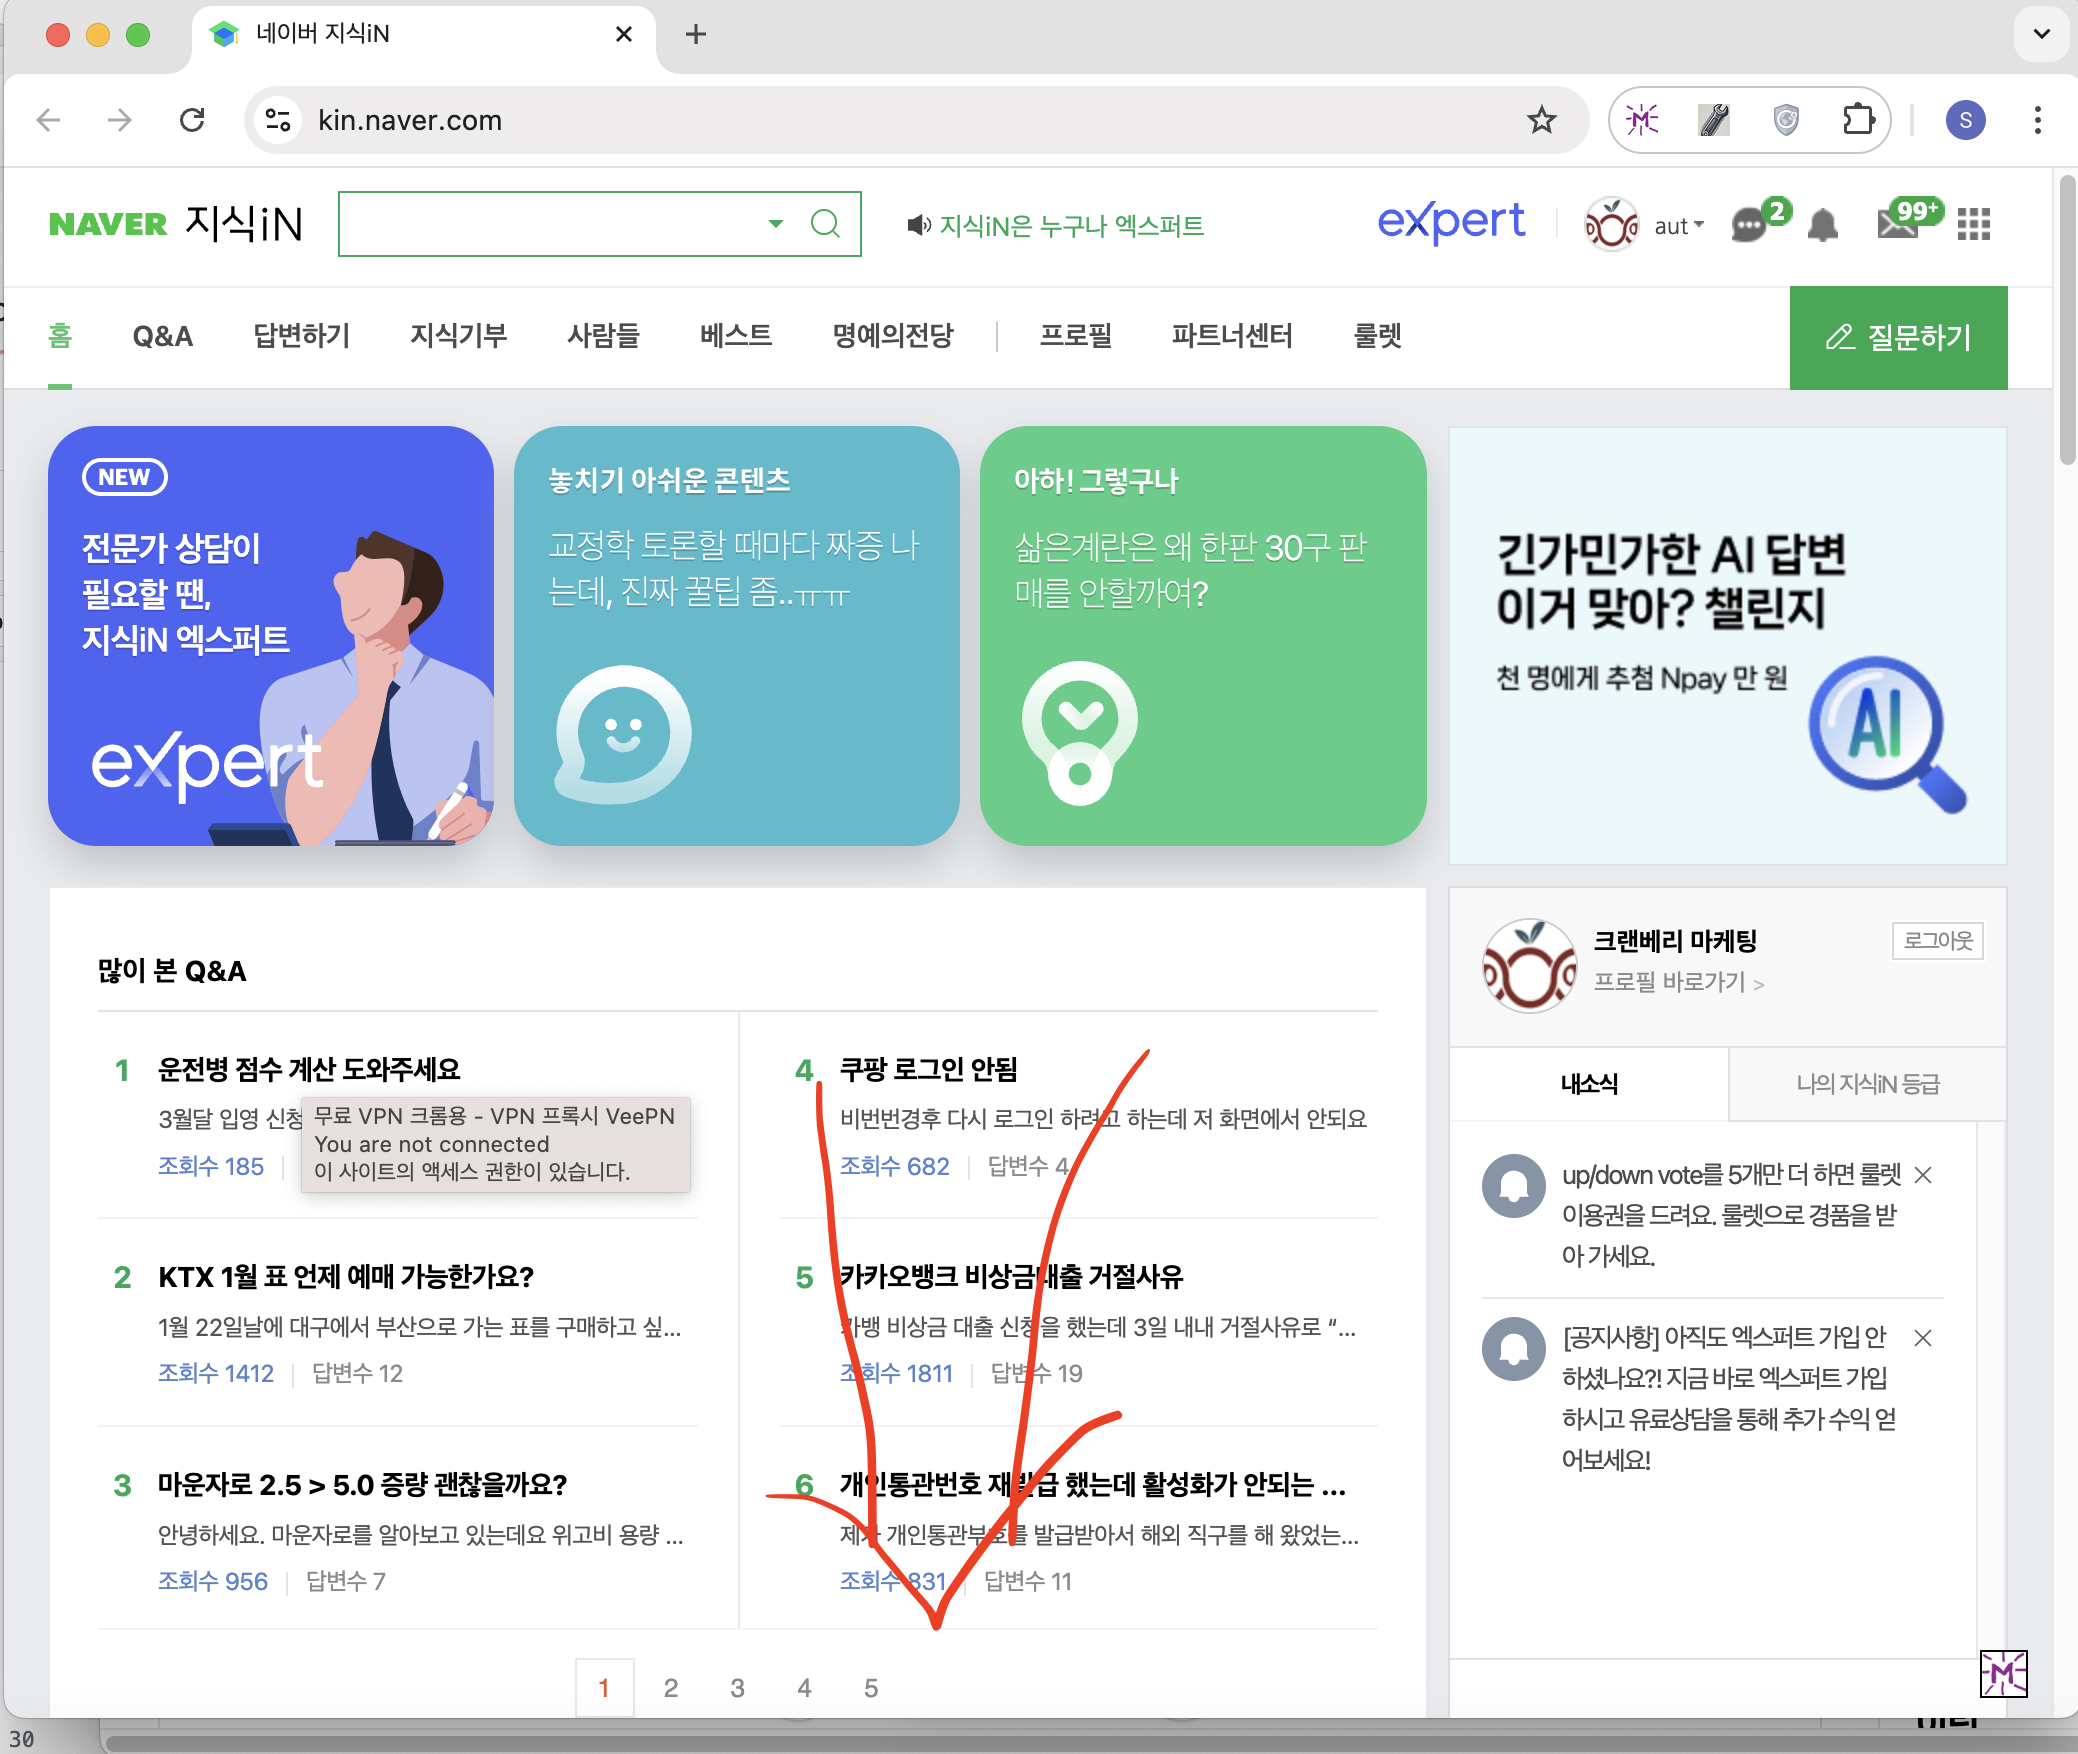Dismiss the 공지사항 엑스퍼트 notification
2078x1754 pixels.
[x=1922, y=1338]
